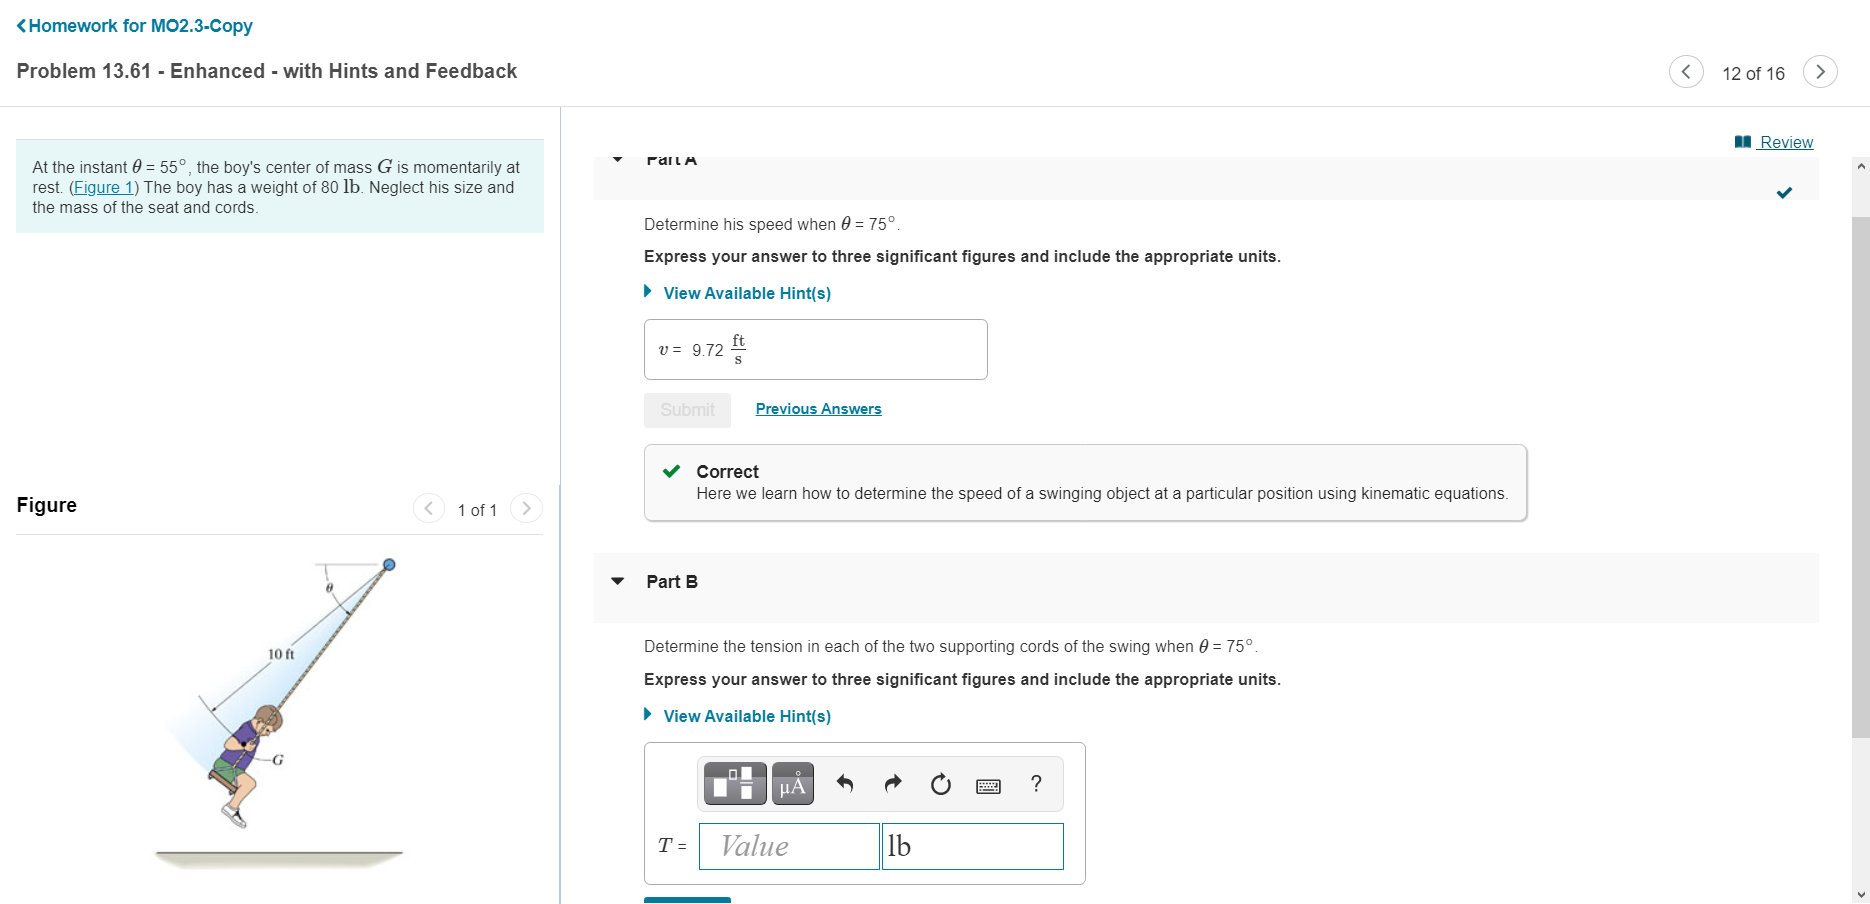Open the templates tool in answer toolbar

click(735, 783)
